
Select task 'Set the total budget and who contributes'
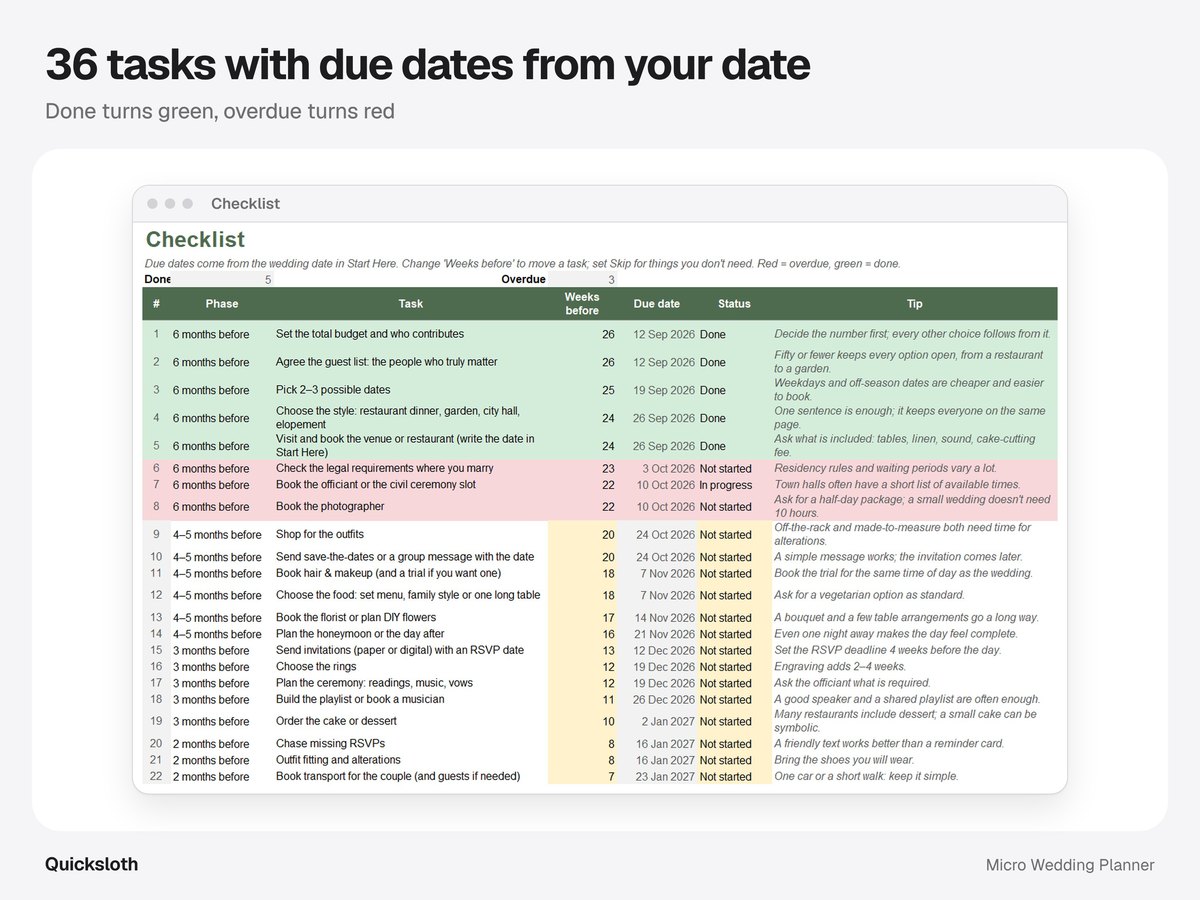click(370, 334)
